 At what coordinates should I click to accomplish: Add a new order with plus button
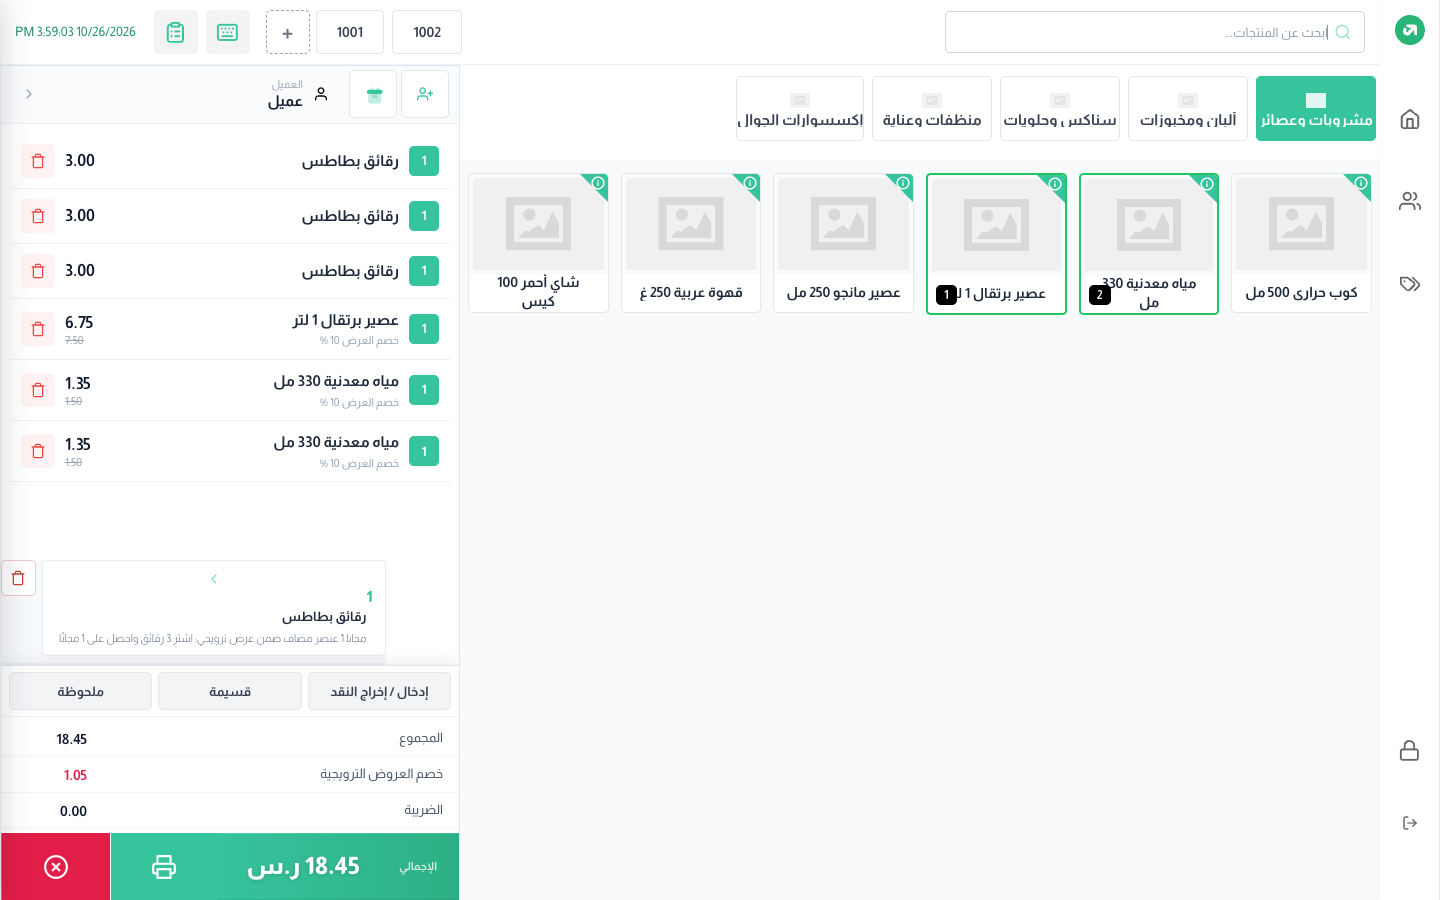pyautogui.click(x=288, y=32)
